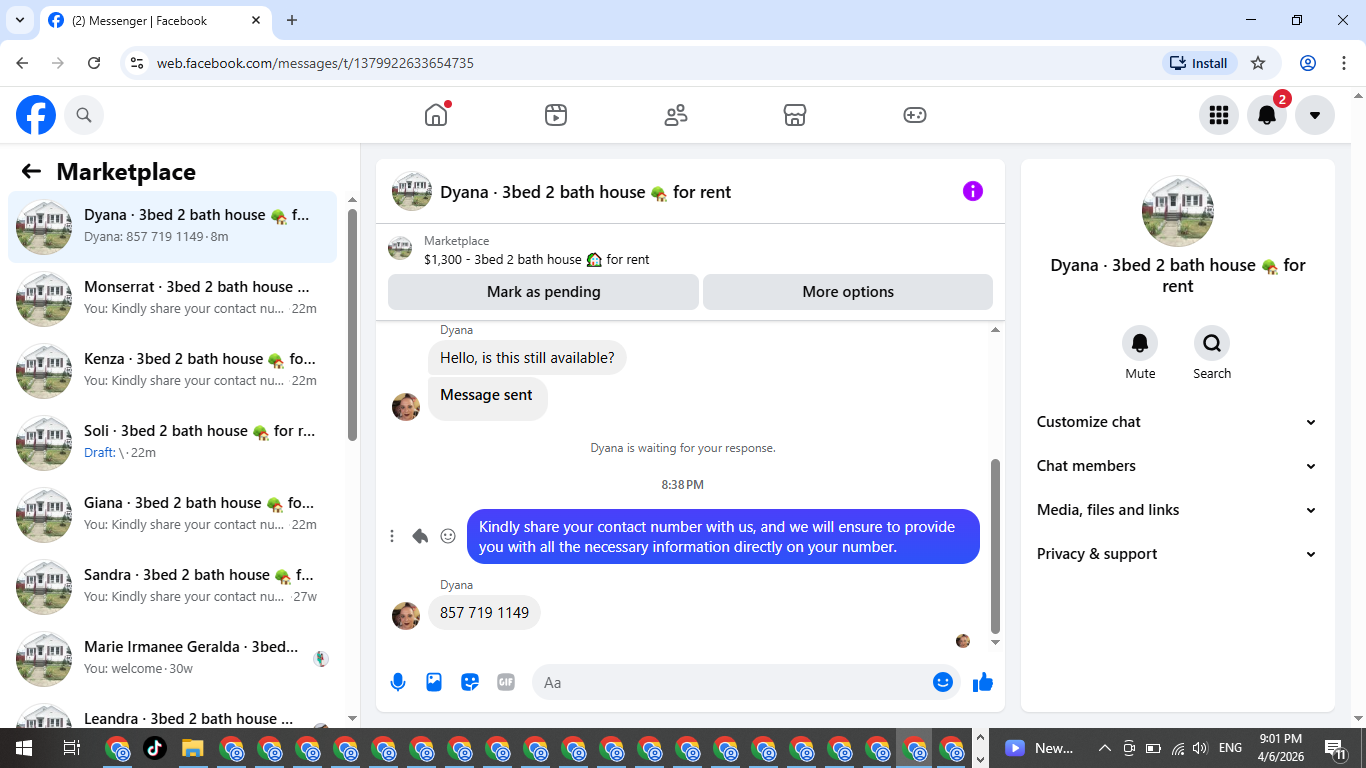1366x768 pixels.
Task: Expand Privacy & support section
Action: [x=1177, y=554]
